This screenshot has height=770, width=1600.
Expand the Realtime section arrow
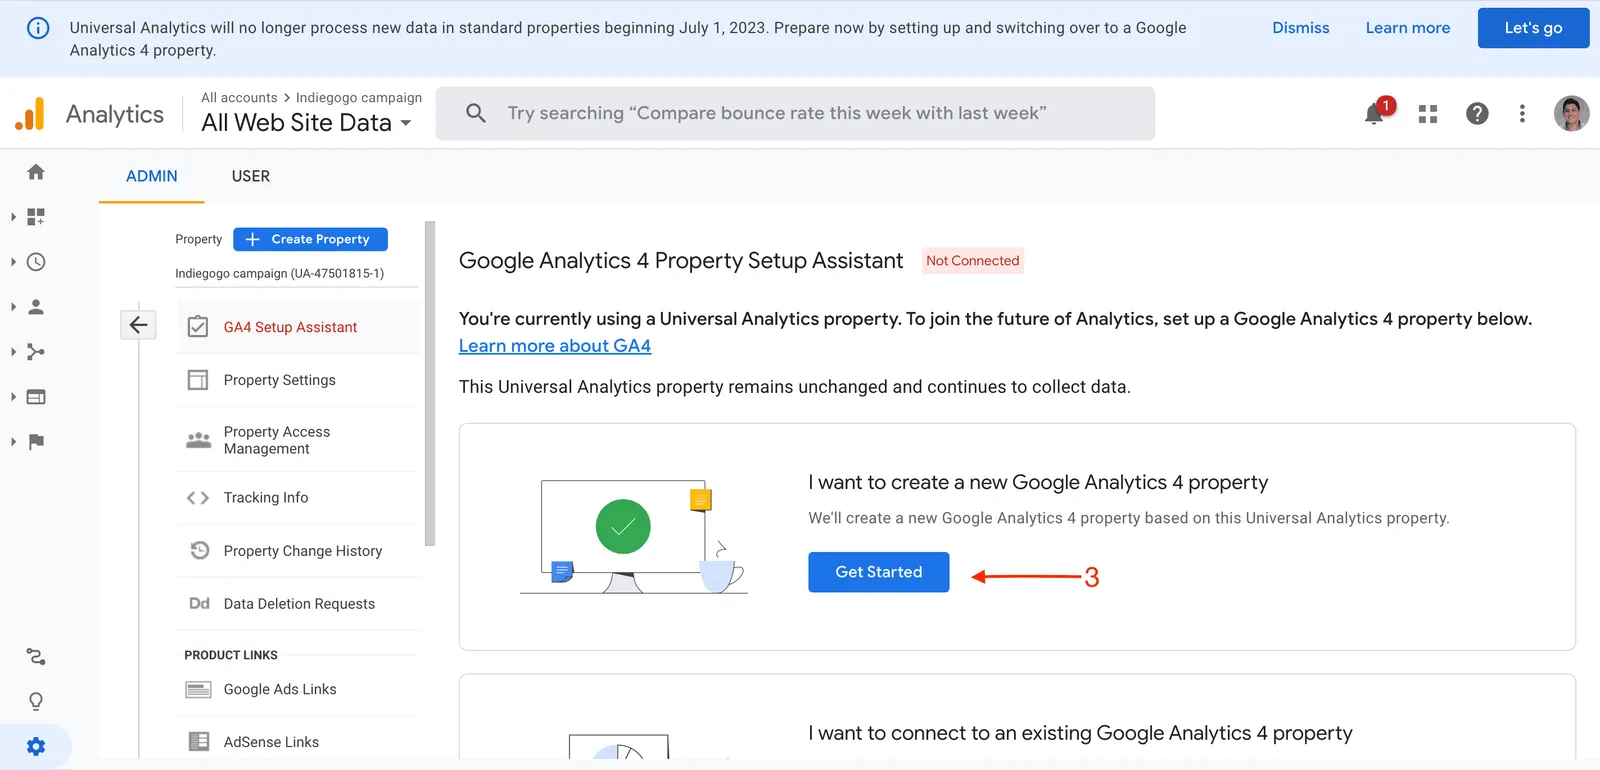click(x=13, y=262)
